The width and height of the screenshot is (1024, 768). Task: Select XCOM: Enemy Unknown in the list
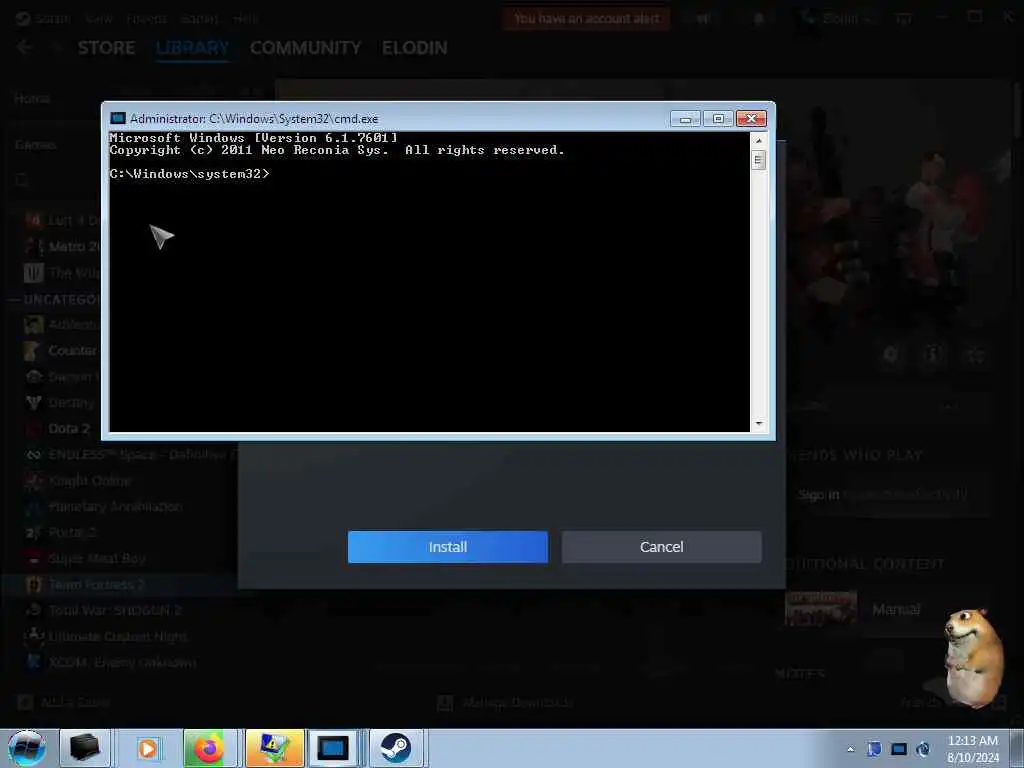click(x=110, y=663)
